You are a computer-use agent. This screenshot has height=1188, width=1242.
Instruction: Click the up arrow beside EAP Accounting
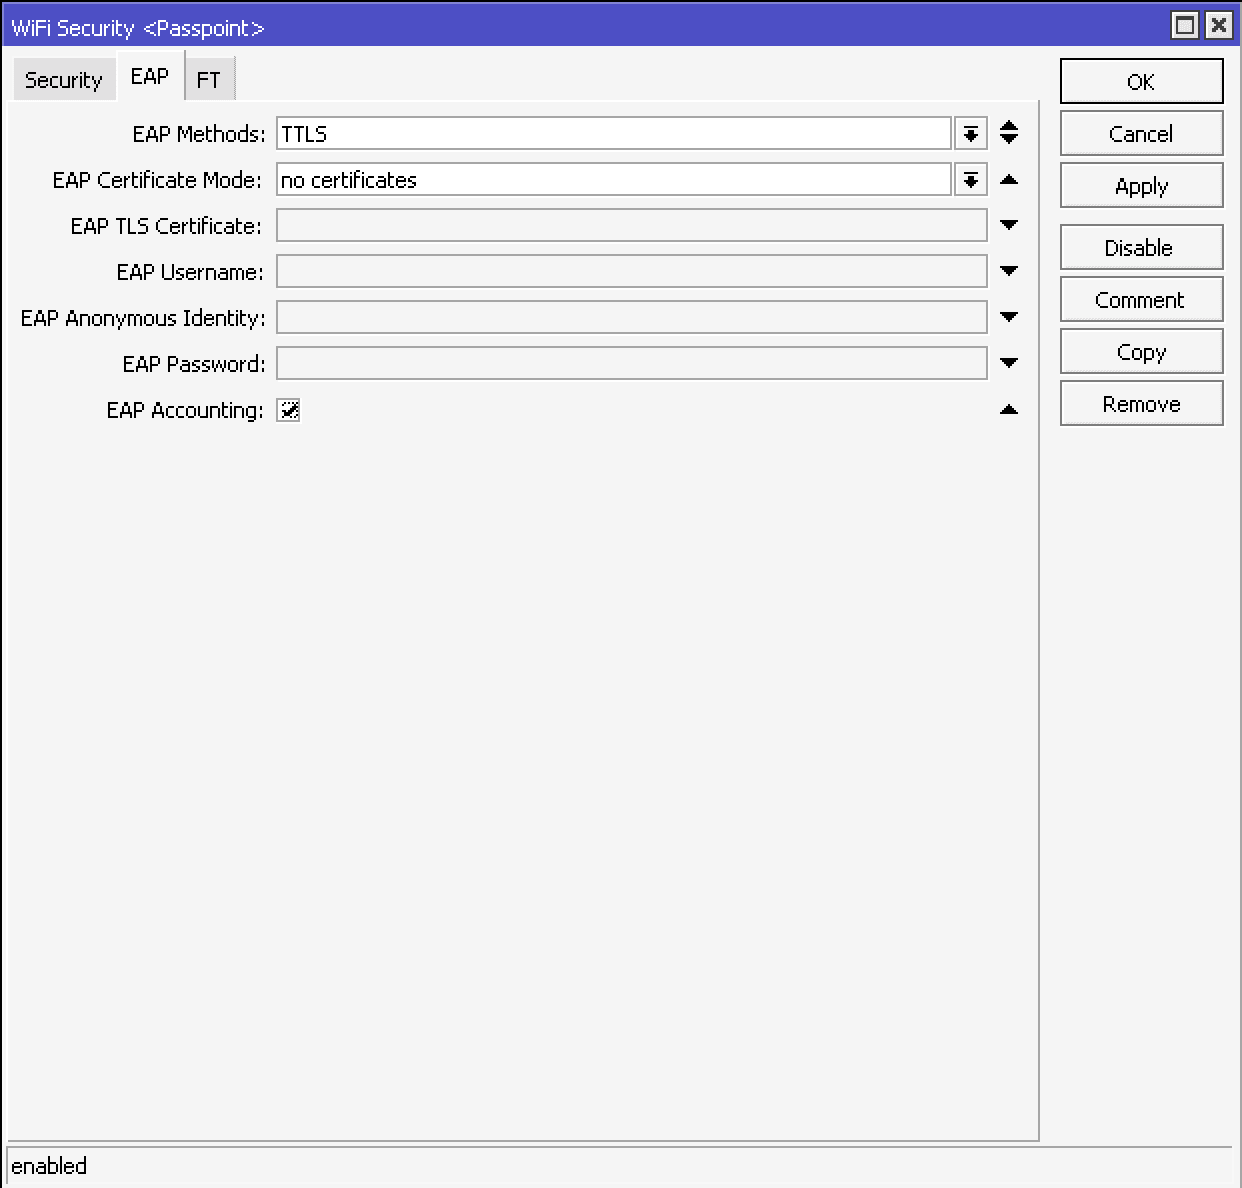click(x=1009, y=409)
